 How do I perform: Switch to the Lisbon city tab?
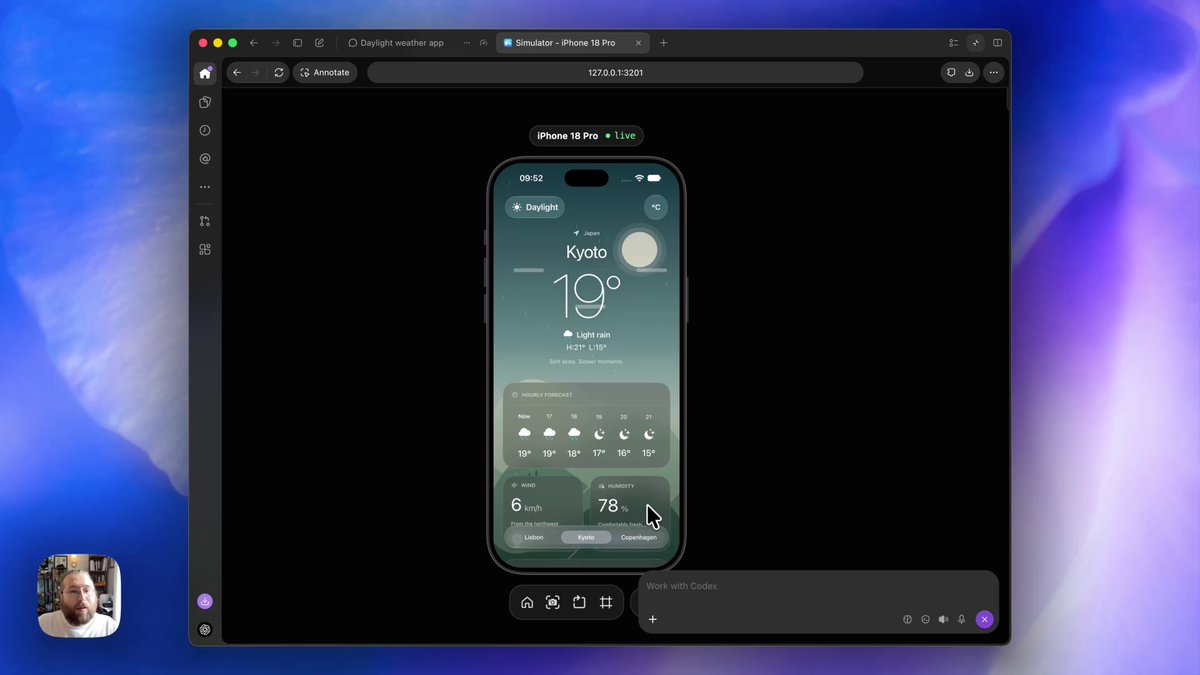tap(534, 537)
